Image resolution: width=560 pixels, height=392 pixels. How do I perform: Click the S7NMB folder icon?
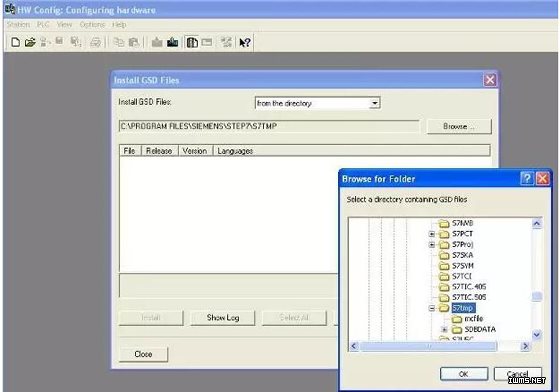(x=444, y=223)
